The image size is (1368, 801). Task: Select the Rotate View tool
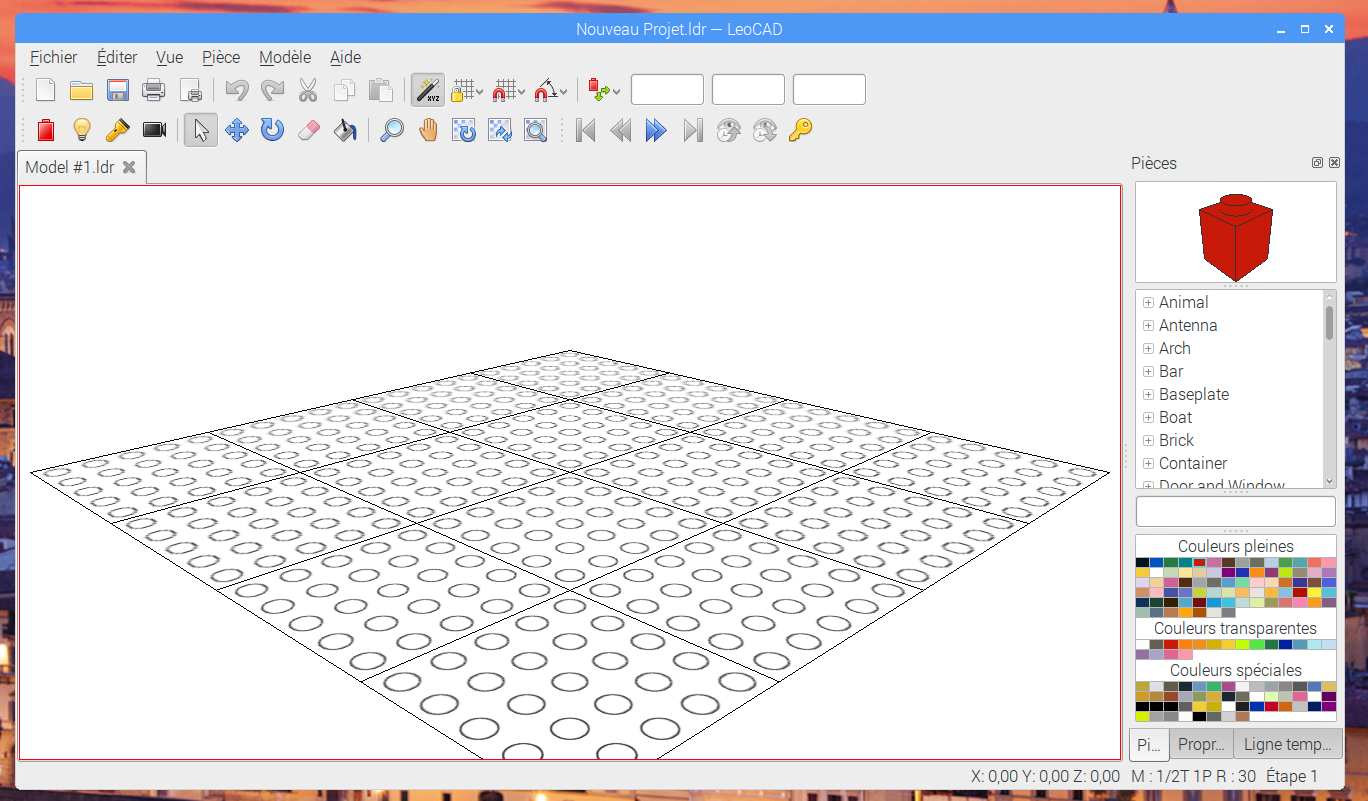[x=464, y=130]
